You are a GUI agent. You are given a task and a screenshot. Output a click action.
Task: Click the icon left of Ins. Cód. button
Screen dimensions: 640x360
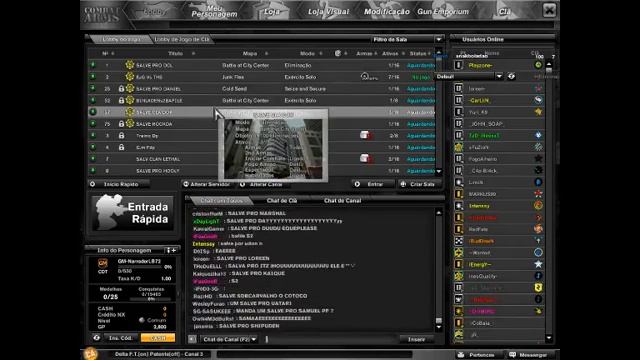pos(96,338)
